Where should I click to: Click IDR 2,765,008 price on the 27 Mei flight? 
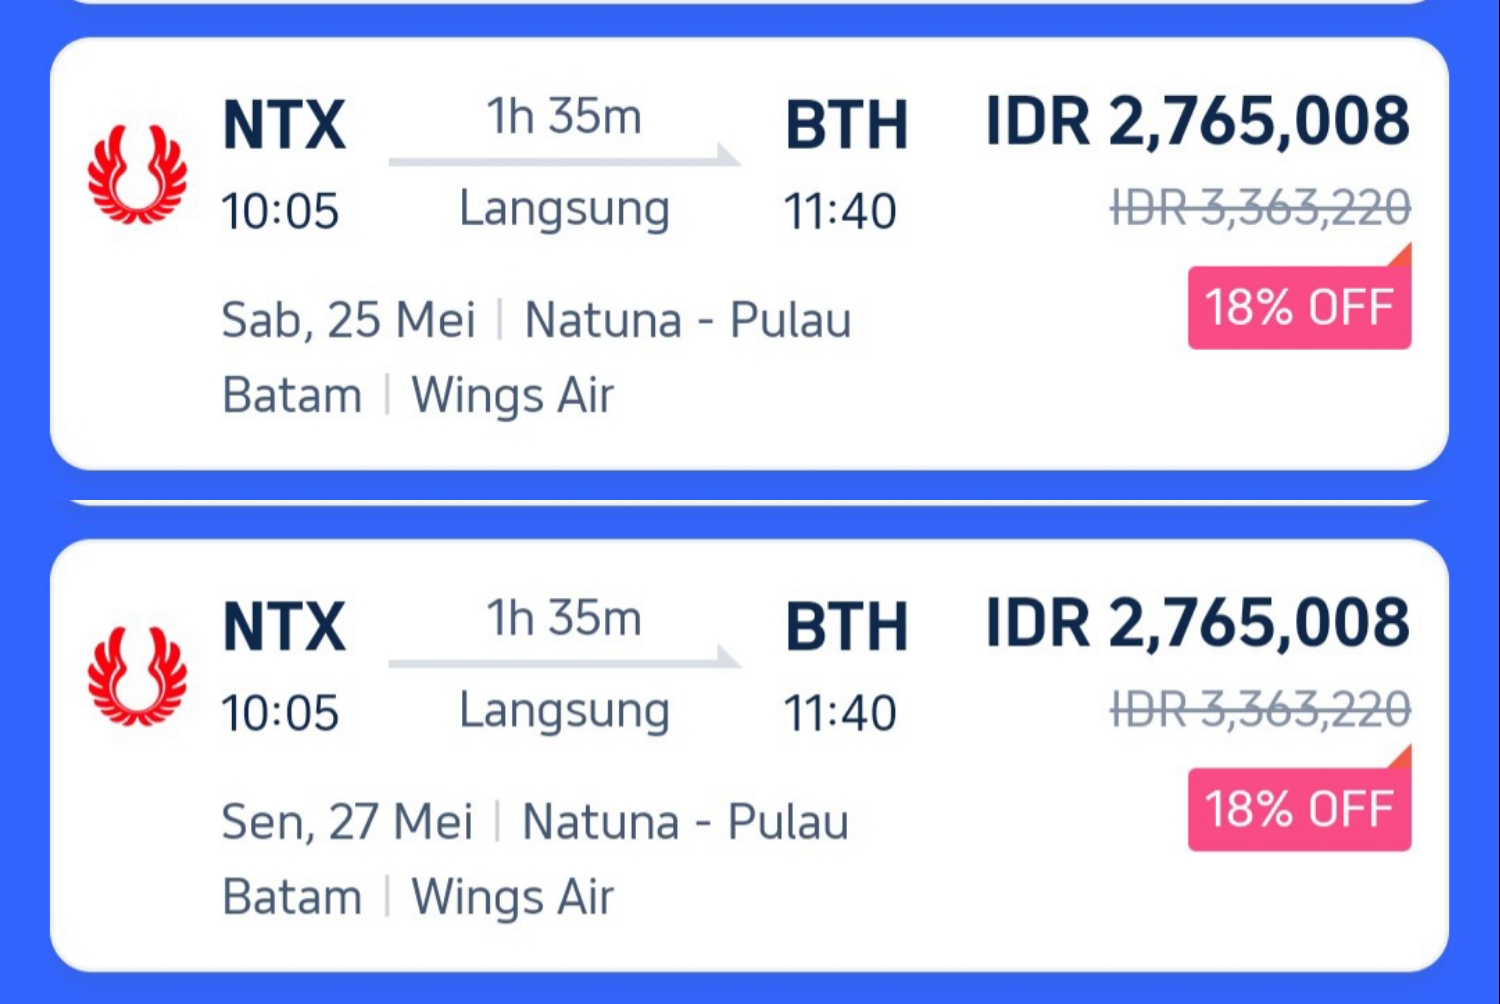(x=1198, y=626)
